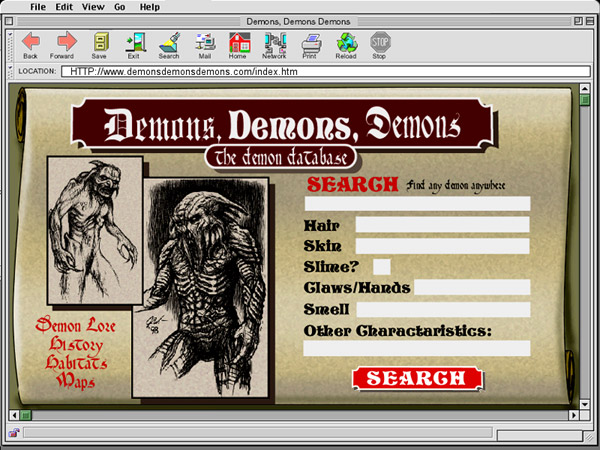Open the File menu
This screenshot has width=600, height=450.
[39, 7]
